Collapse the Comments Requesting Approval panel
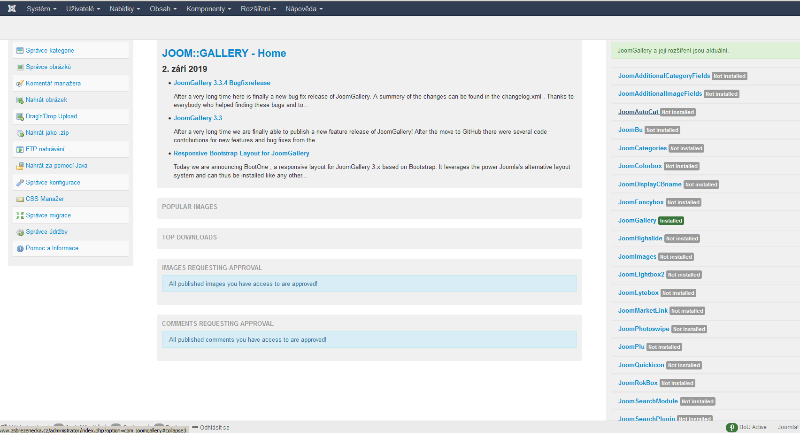 217,323
